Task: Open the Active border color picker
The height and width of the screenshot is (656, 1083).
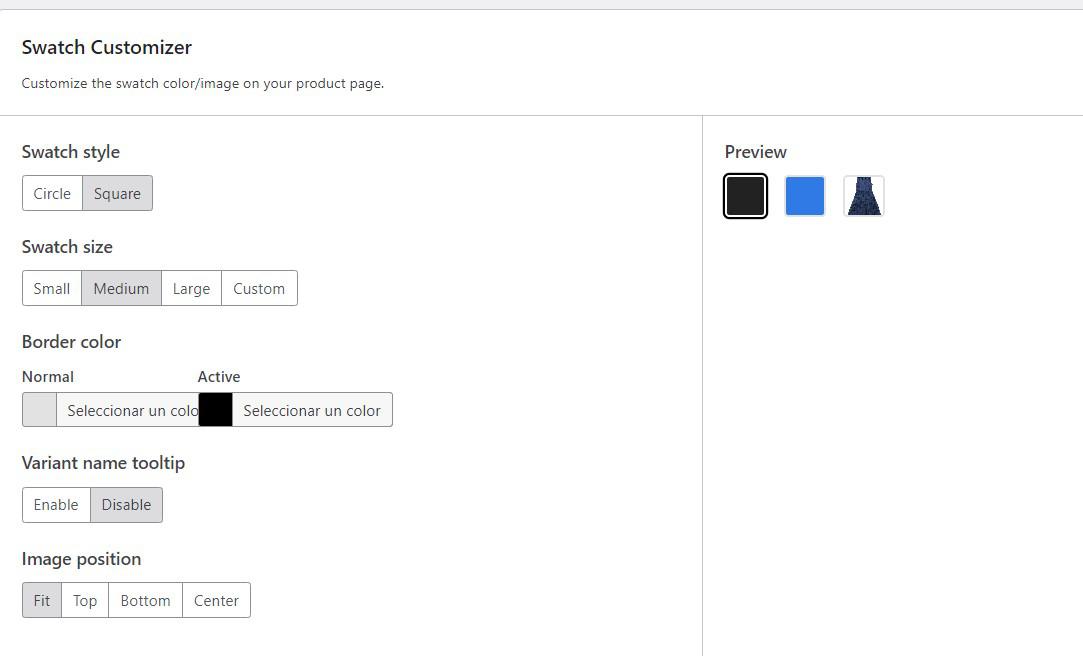Action: [311, 409]
